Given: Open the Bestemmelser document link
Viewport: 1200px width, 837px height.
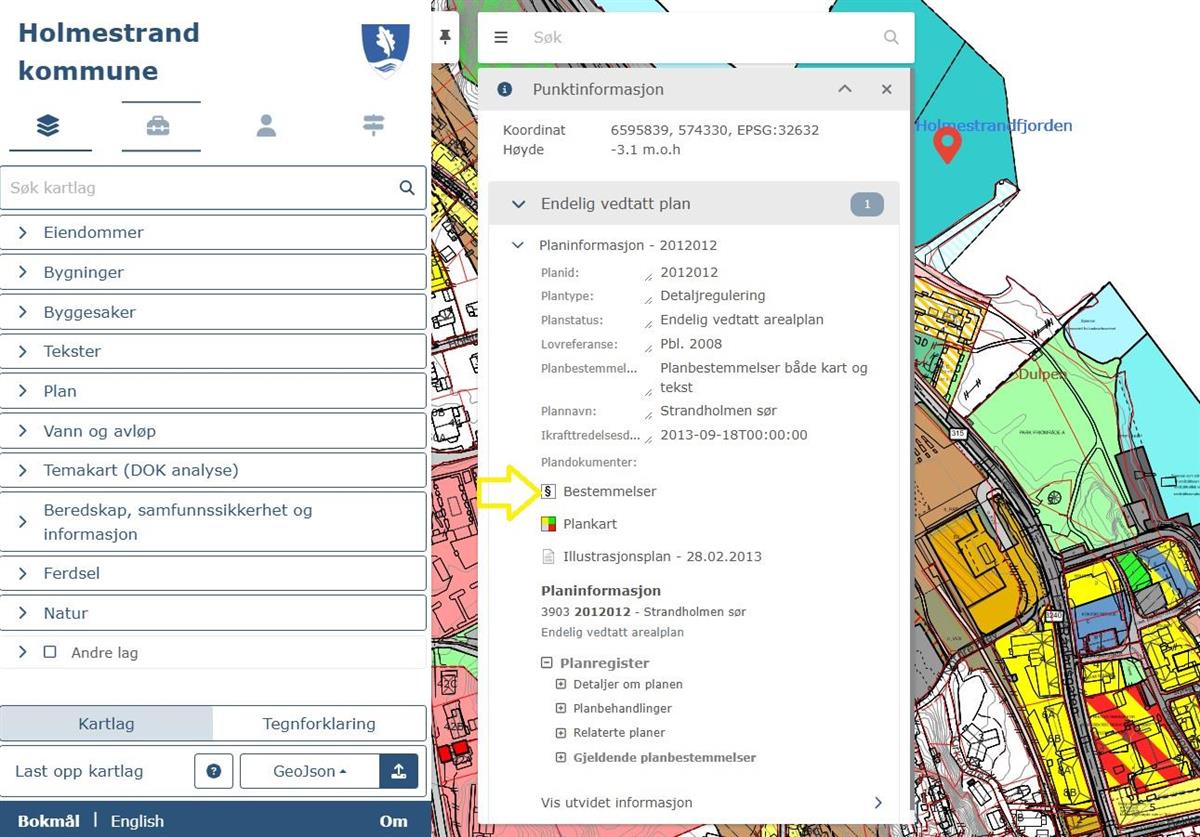Looking at the screenshot, I should tap(609, 491).
